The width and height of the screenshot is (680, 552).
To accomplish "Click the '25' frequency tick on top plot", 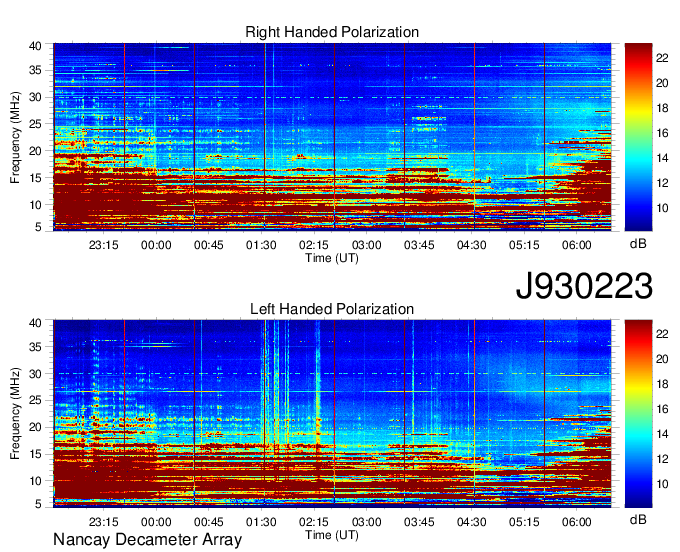I will 35,124.
